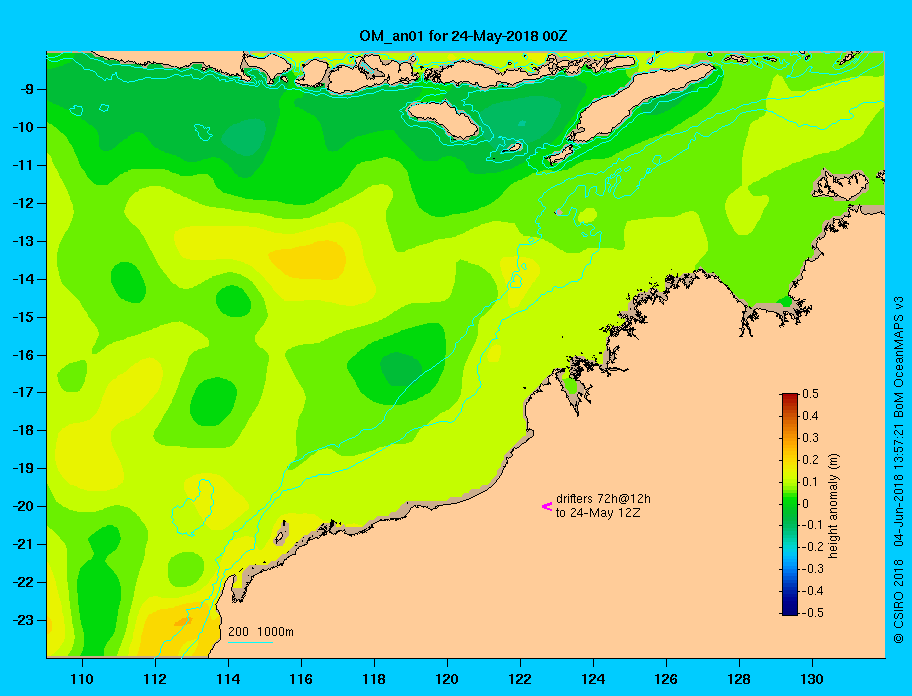Click the colorbar tick label "-0.3"
Screen dimensions: 912x696
813,569
